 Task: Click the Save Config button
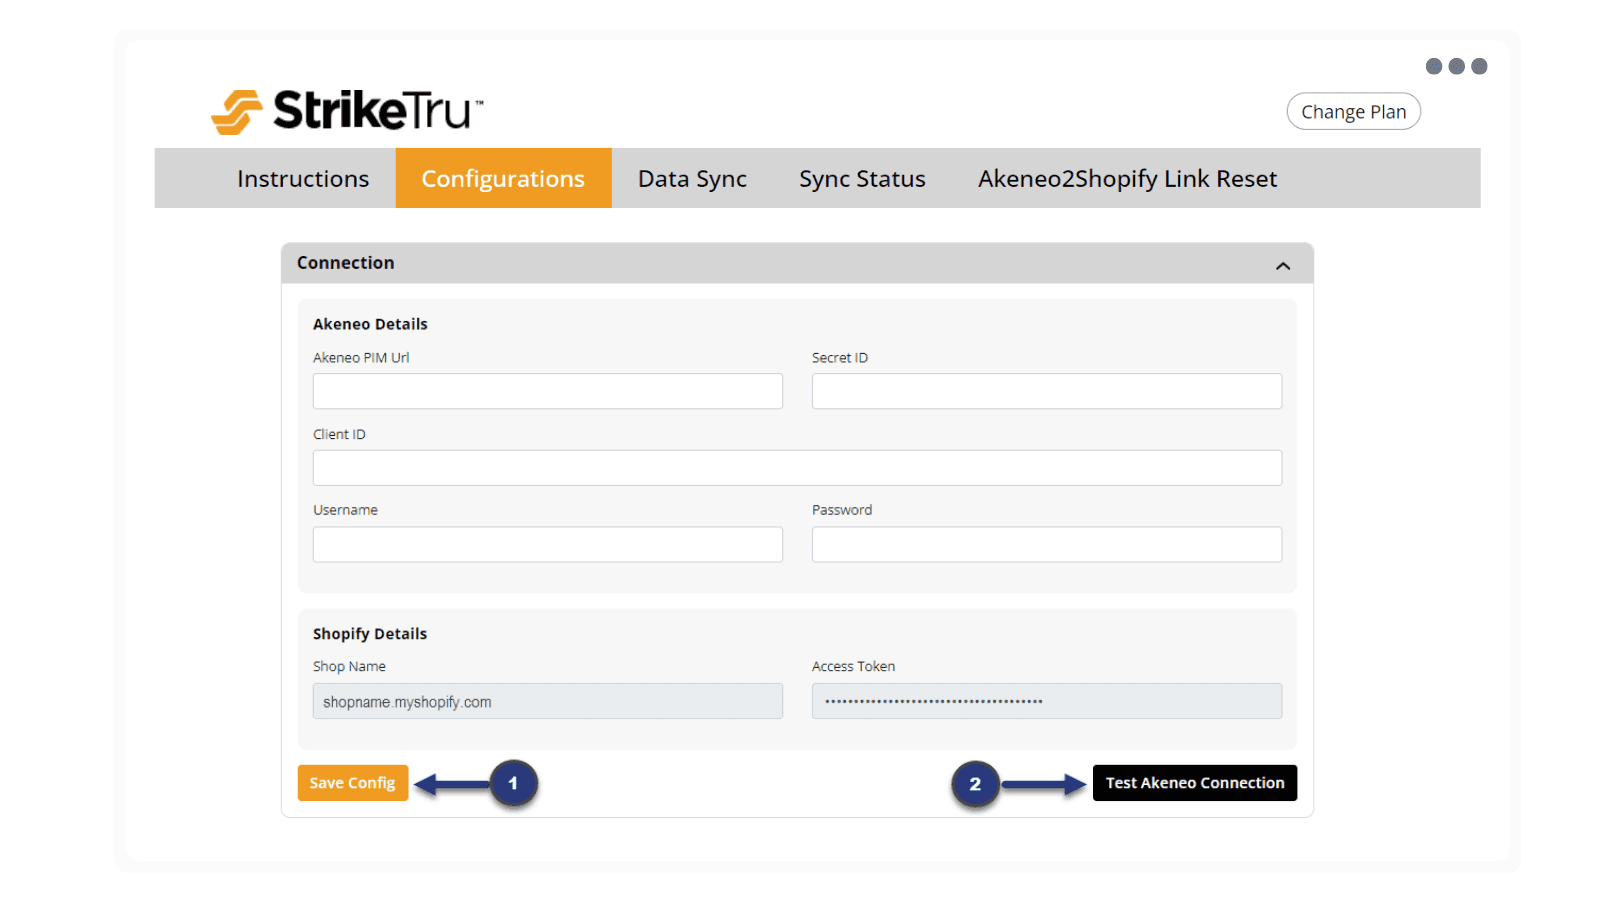click(352, 783)
